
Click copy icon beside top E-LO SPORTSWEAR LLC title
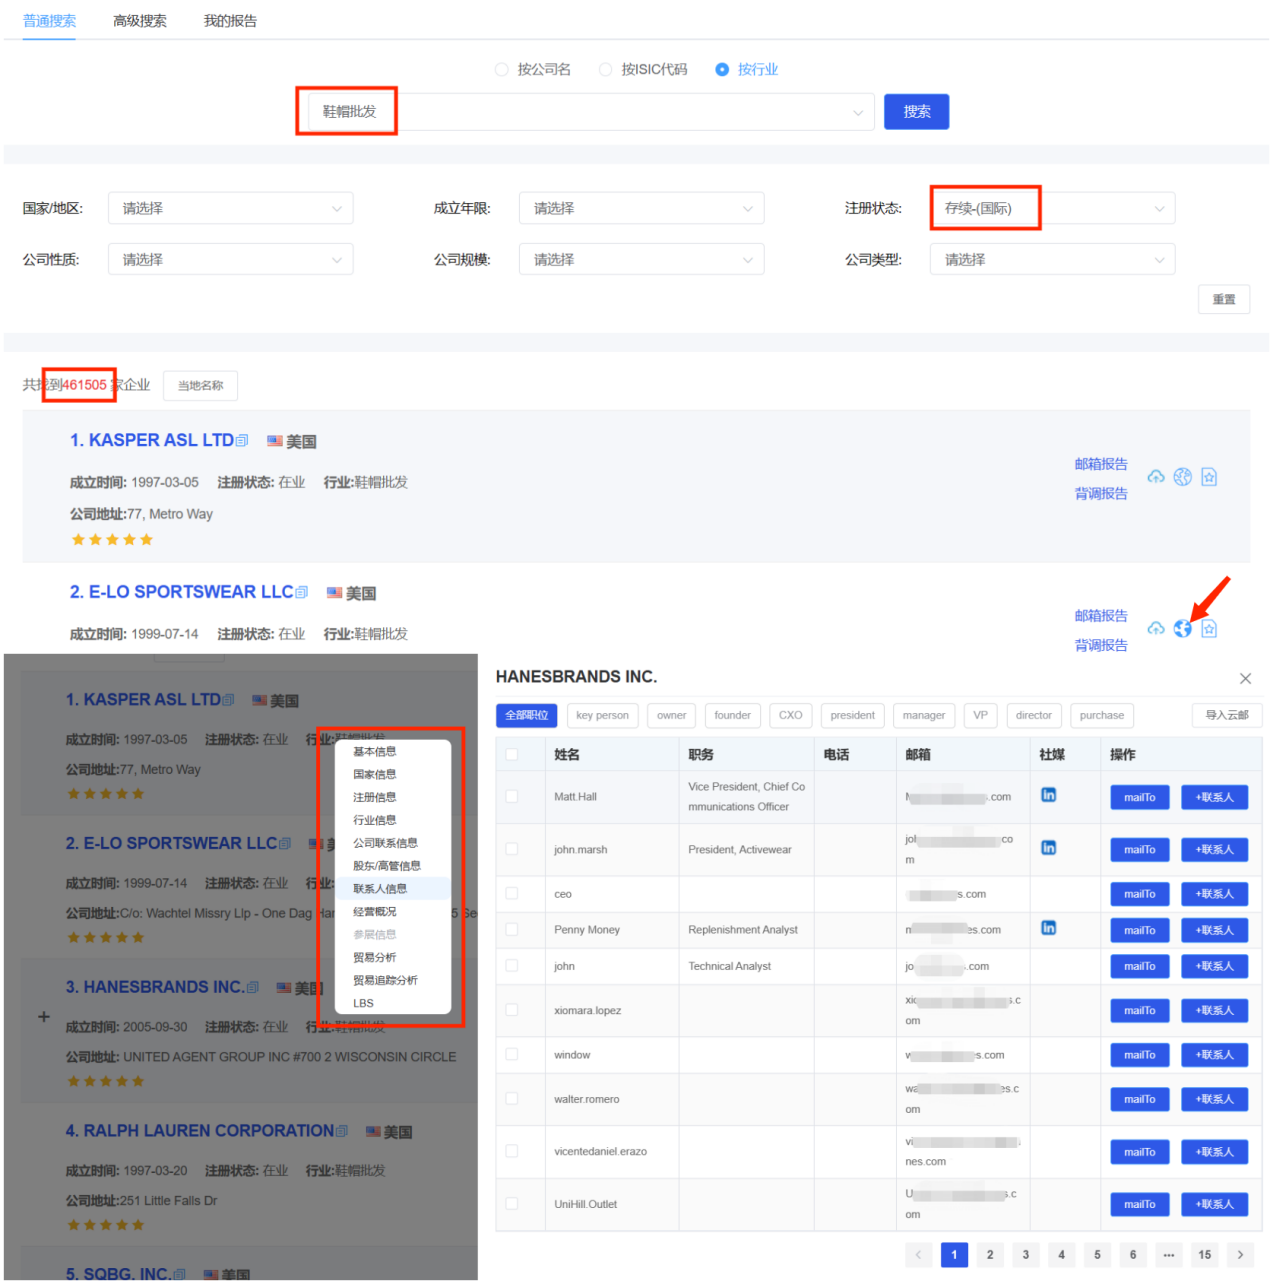pos(302,593)
